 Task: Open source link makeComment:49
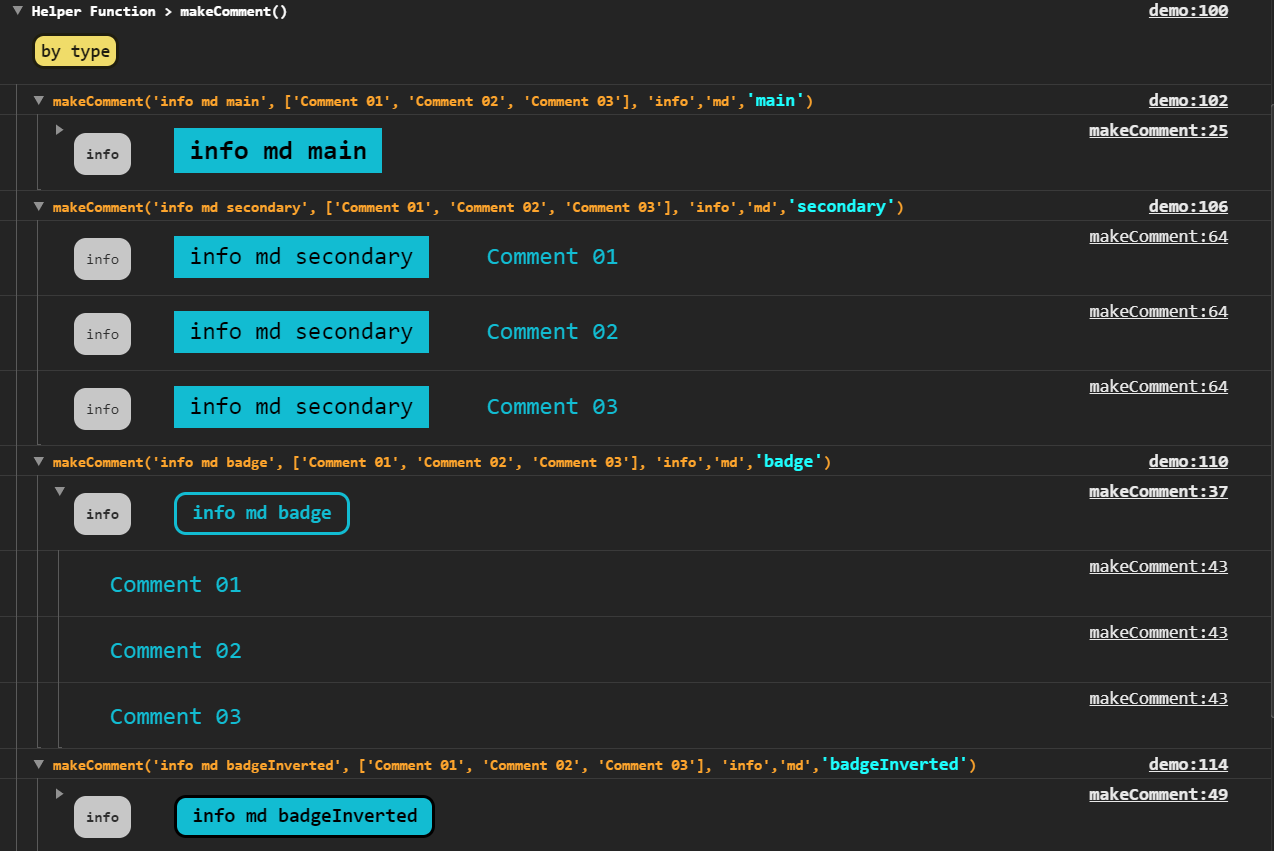point(1158,794)
